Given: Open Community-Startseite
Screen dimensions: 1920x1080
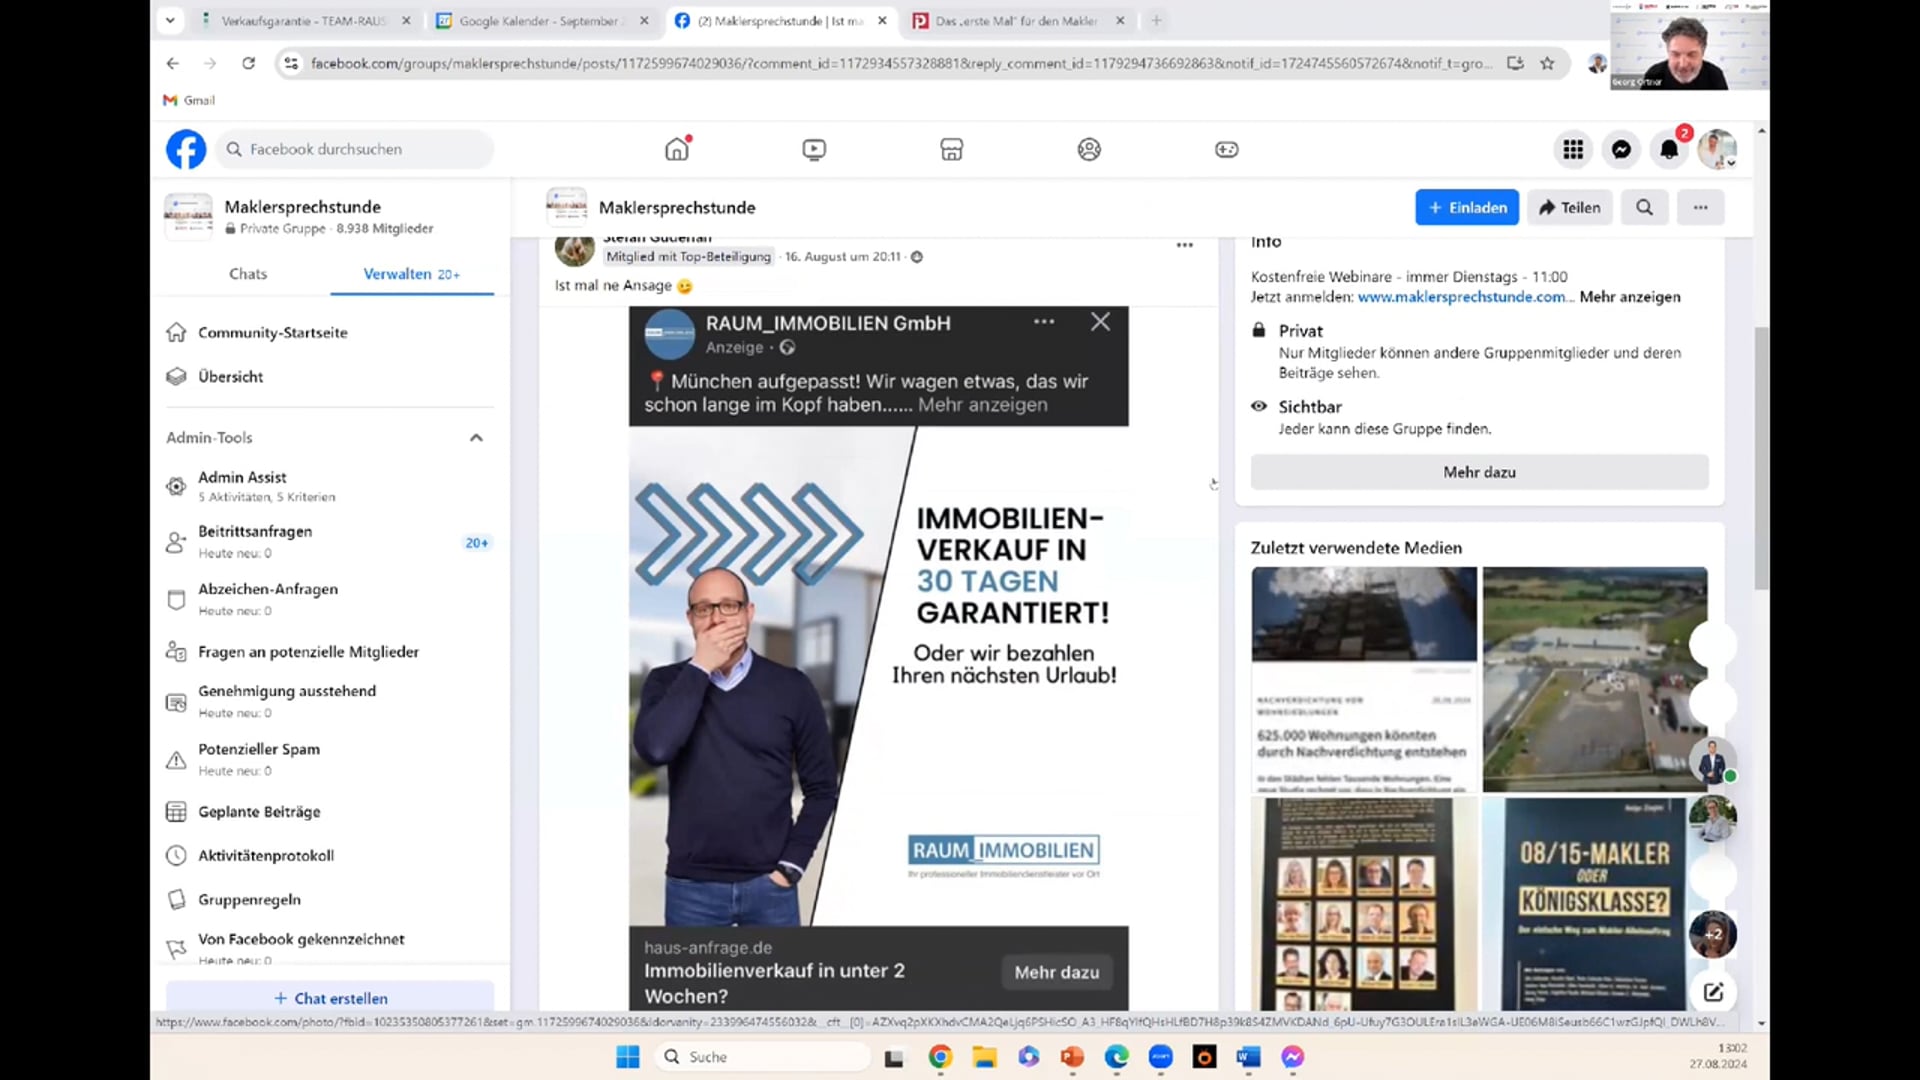Looking at the screenshot, I should click(x=330, y=332).
